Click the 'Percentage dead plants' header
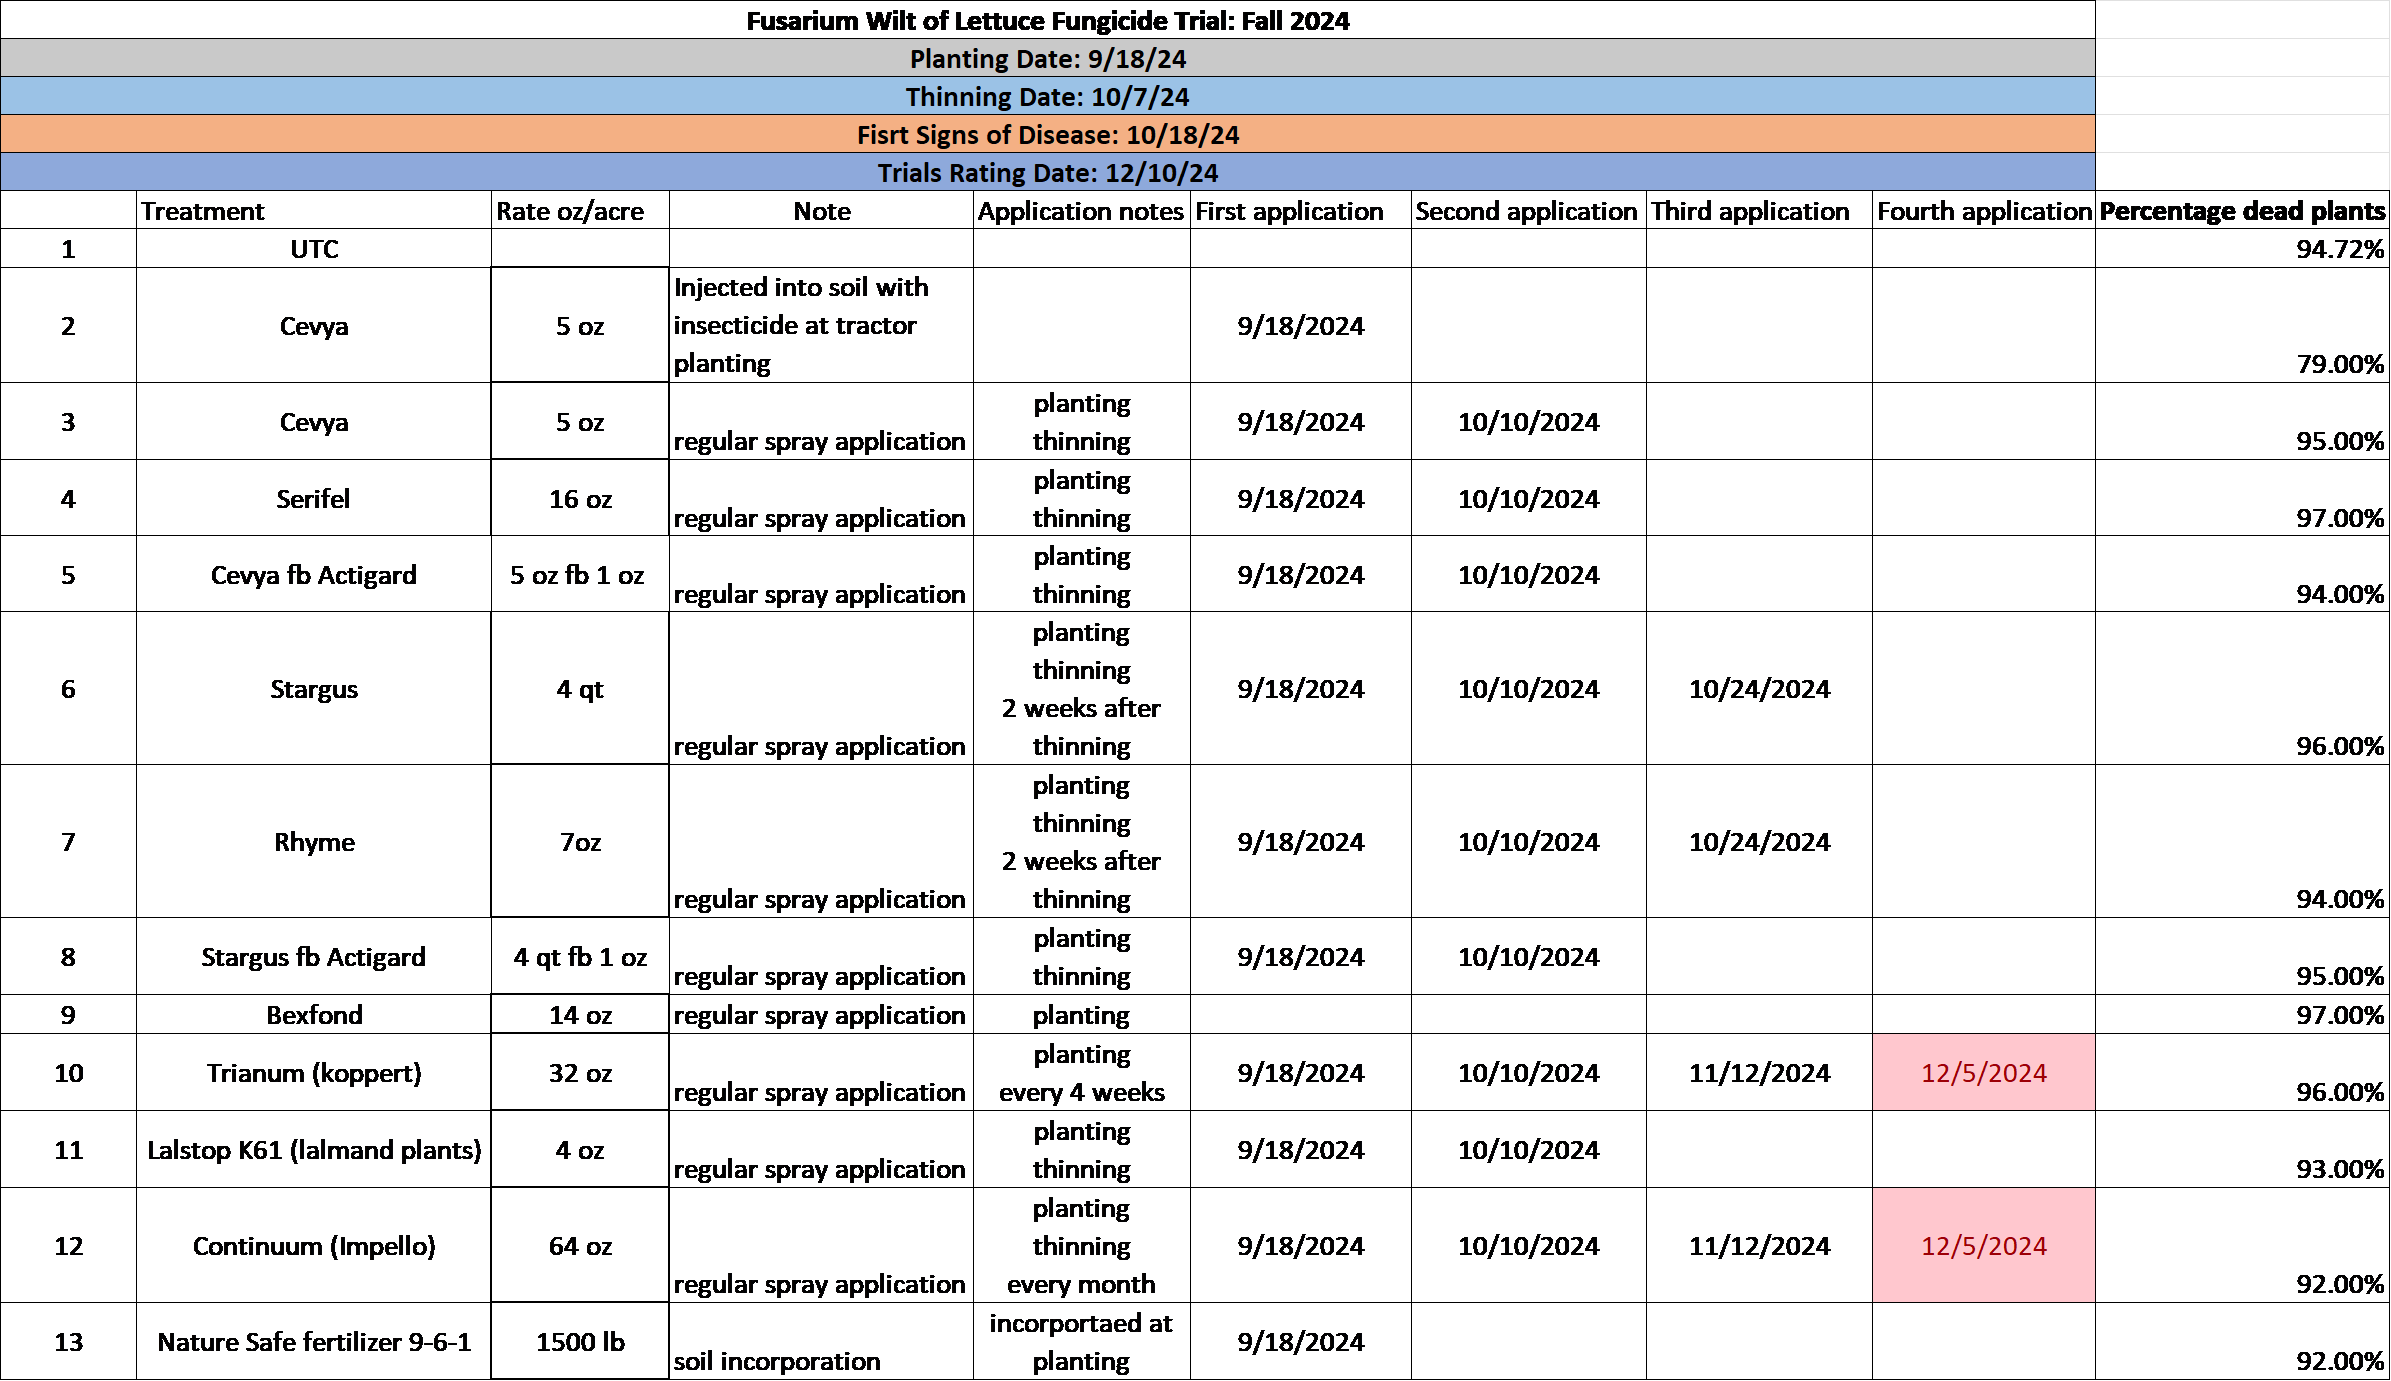2391x1381 pixels. (x=2242, y=210)
